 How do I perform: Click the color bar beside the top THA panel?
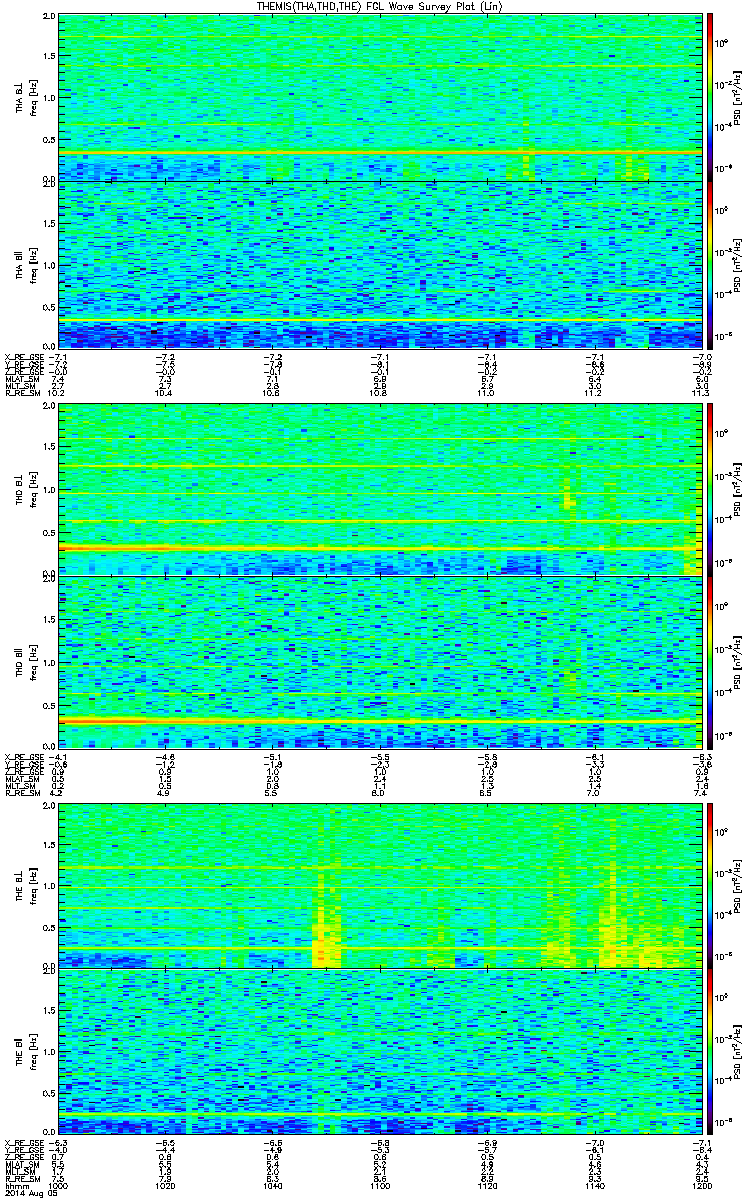pyautogui.click(x=710, y=97)
